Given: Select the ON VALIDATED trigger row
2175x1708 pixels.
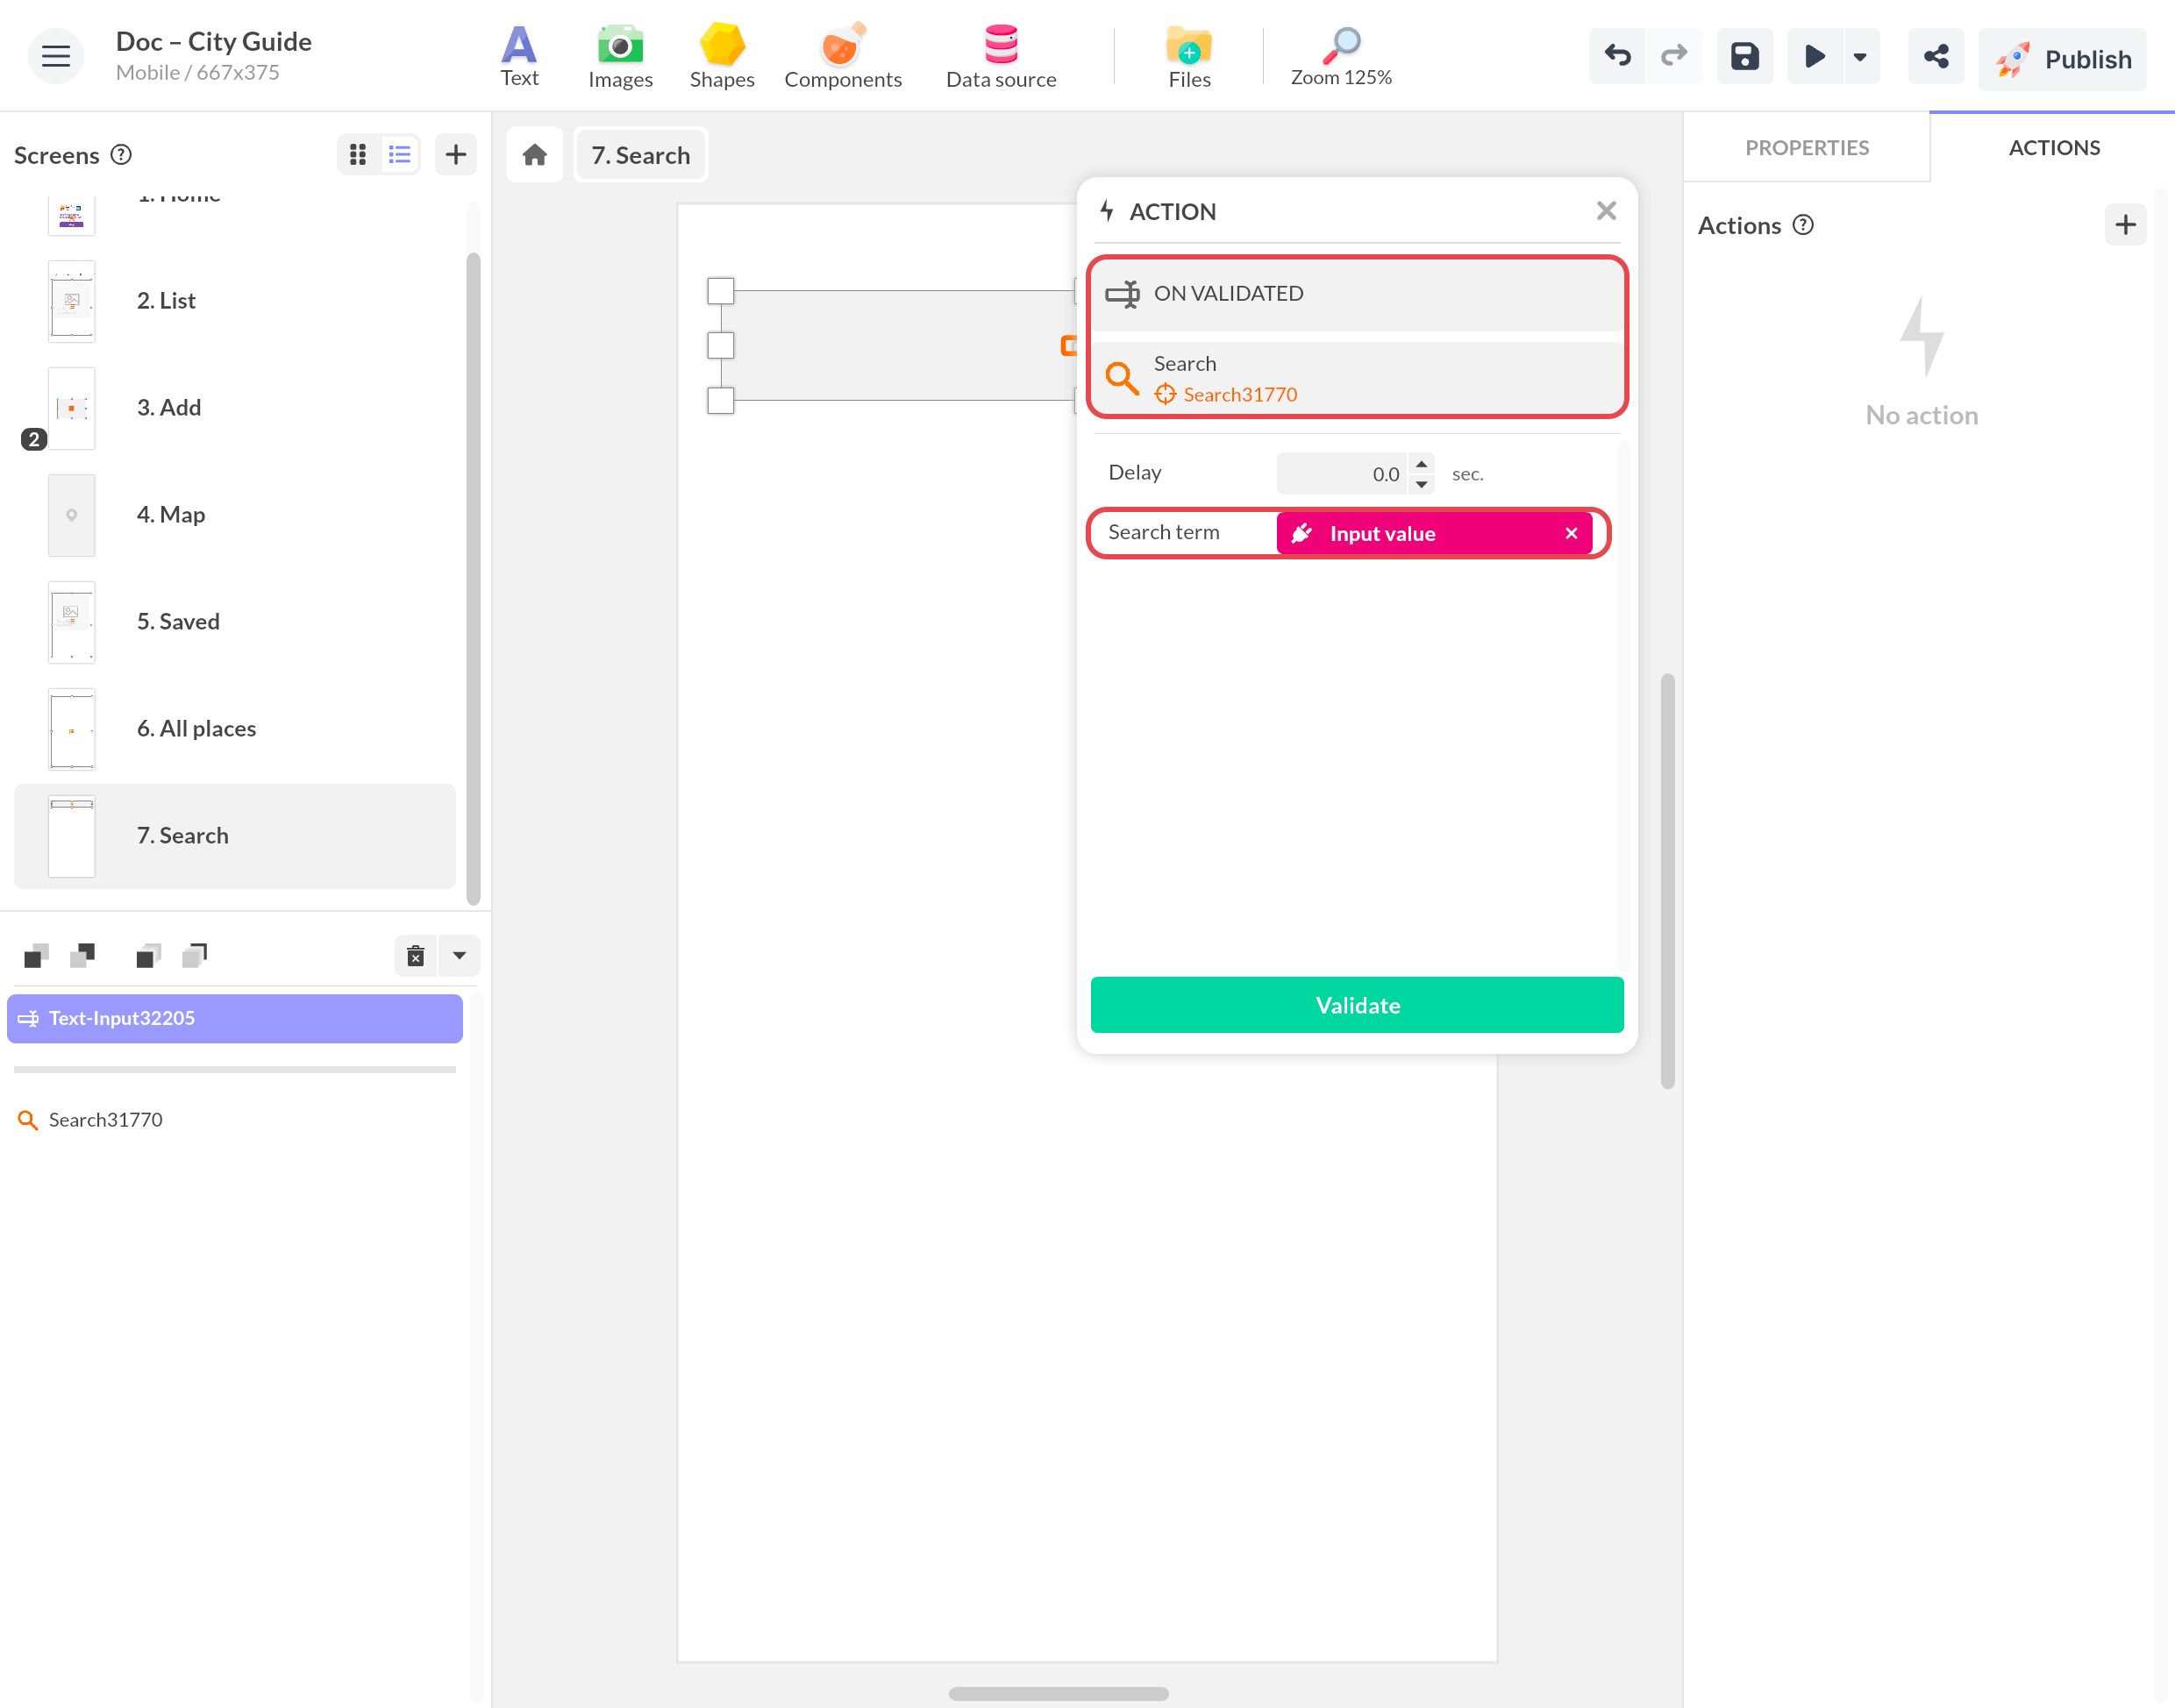Looking at the screenshot, I should (x=1357, y=294).
